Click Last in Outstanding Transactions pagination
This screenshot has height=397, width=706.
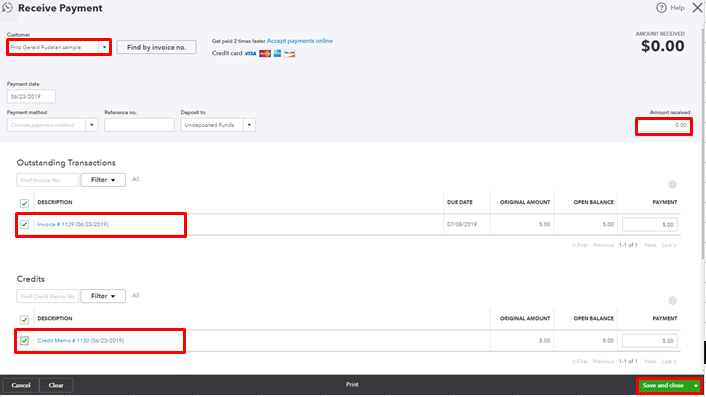(669, 245)
